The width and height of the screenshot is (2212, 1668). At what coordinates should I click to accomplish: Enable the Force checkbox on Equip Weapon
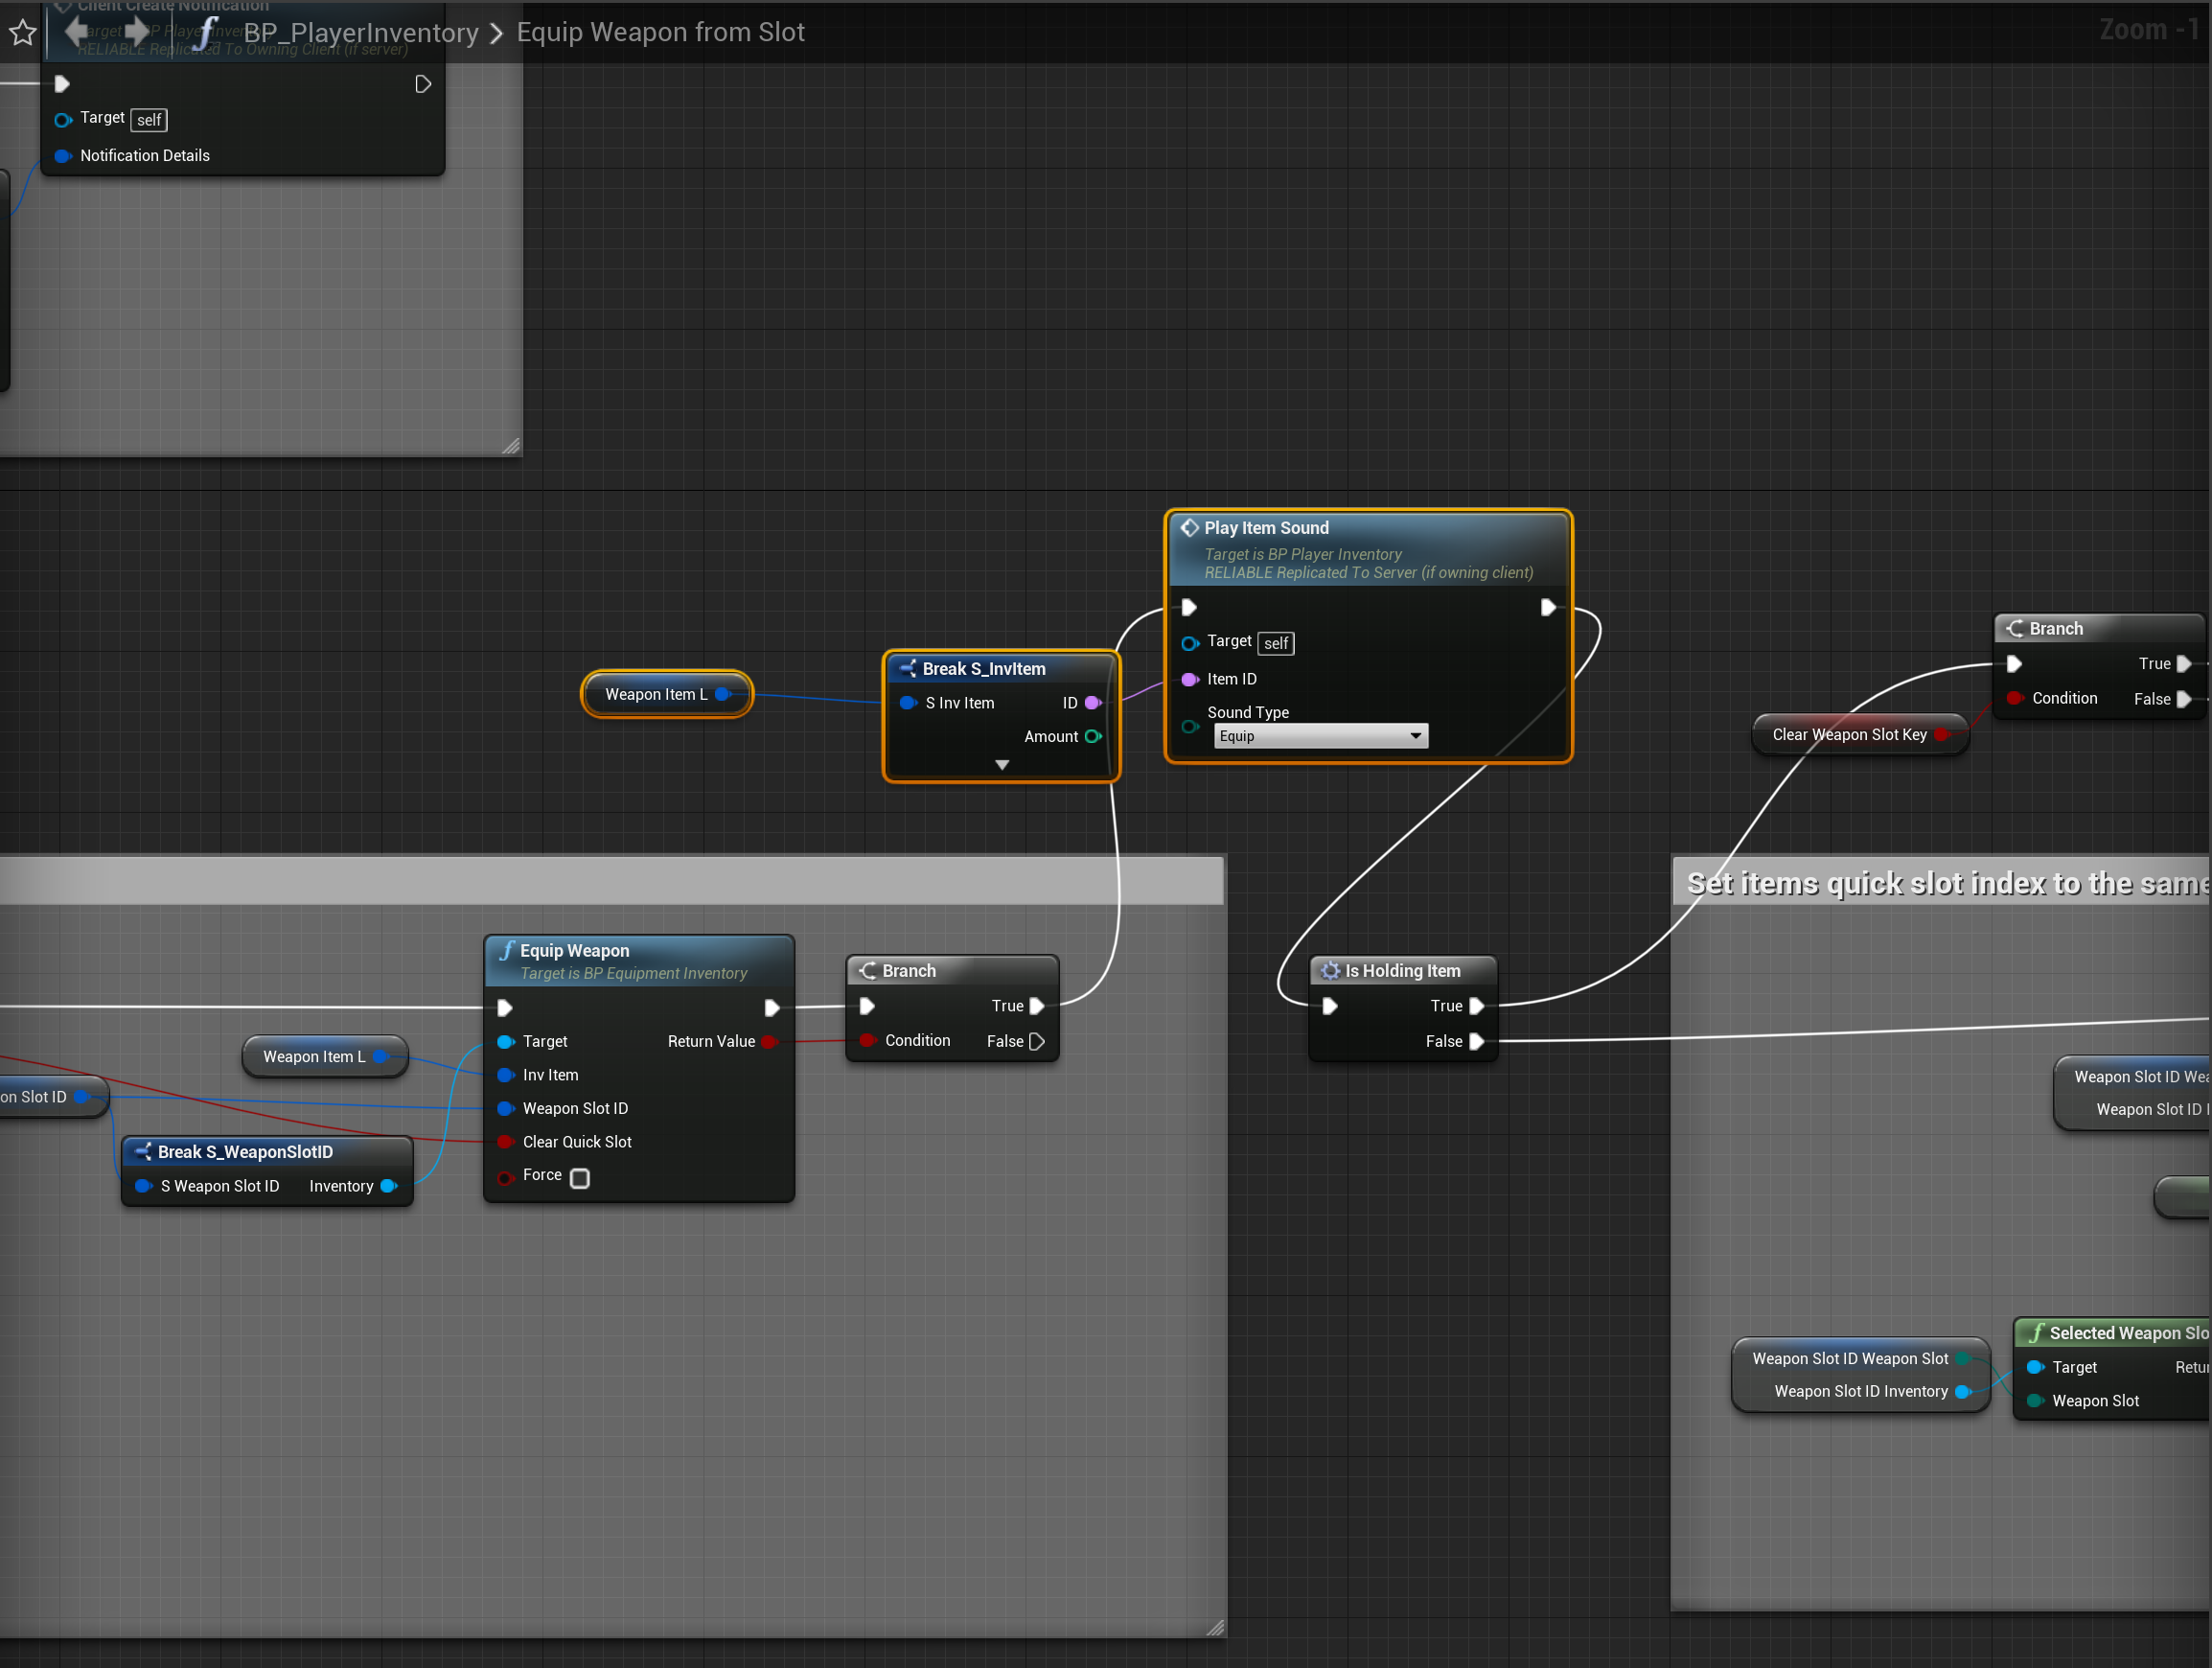pos(579,1177)
